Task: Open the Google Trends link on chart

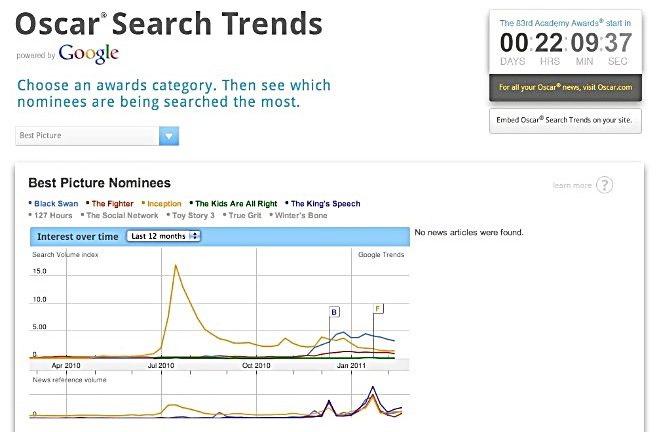Action: 381,254
